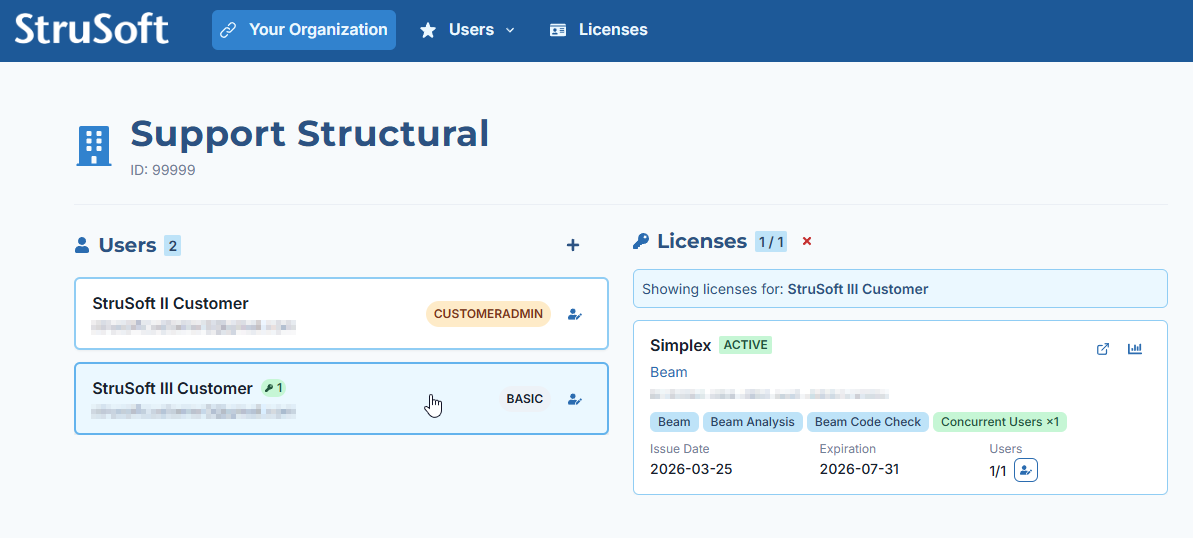Select the Support Structural heading

tap(310, 133)
